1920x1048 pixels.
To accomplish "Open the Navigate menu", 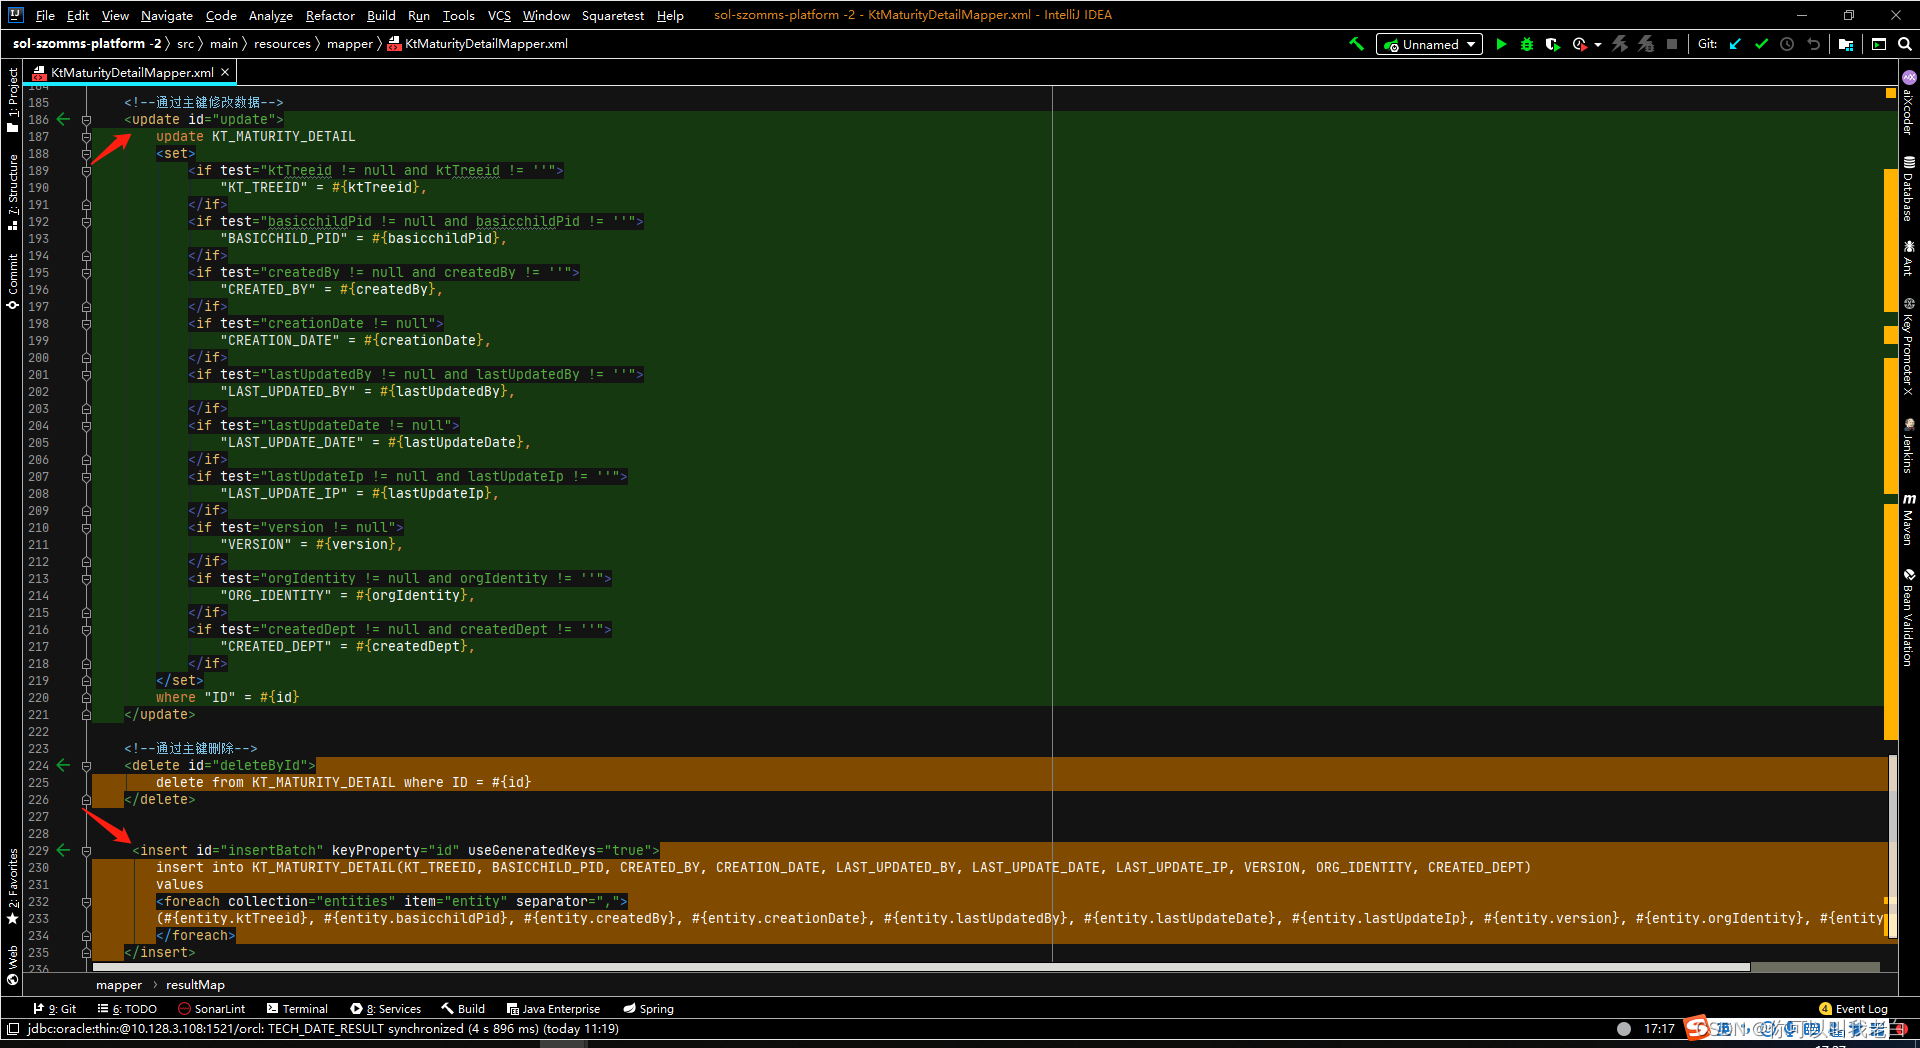I will click(166, 15).
